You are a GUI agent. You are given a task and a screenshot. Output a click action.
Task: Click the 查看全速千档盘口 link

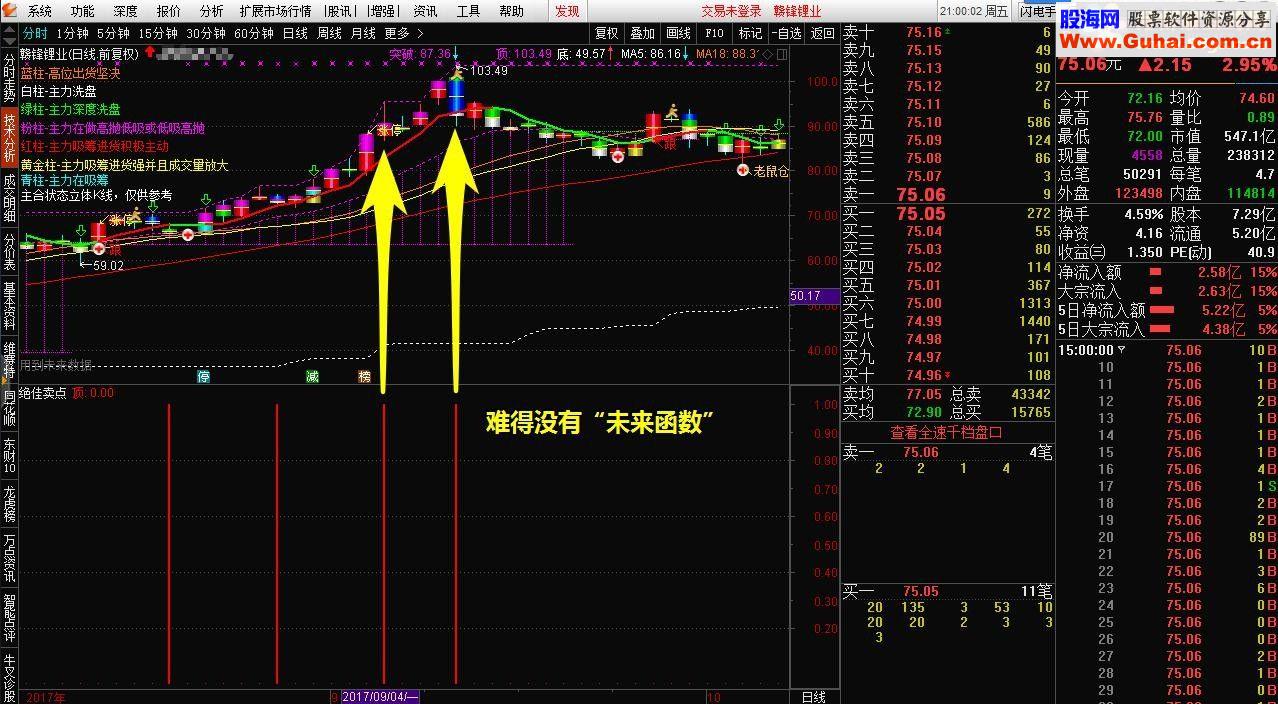click(946, 433)
